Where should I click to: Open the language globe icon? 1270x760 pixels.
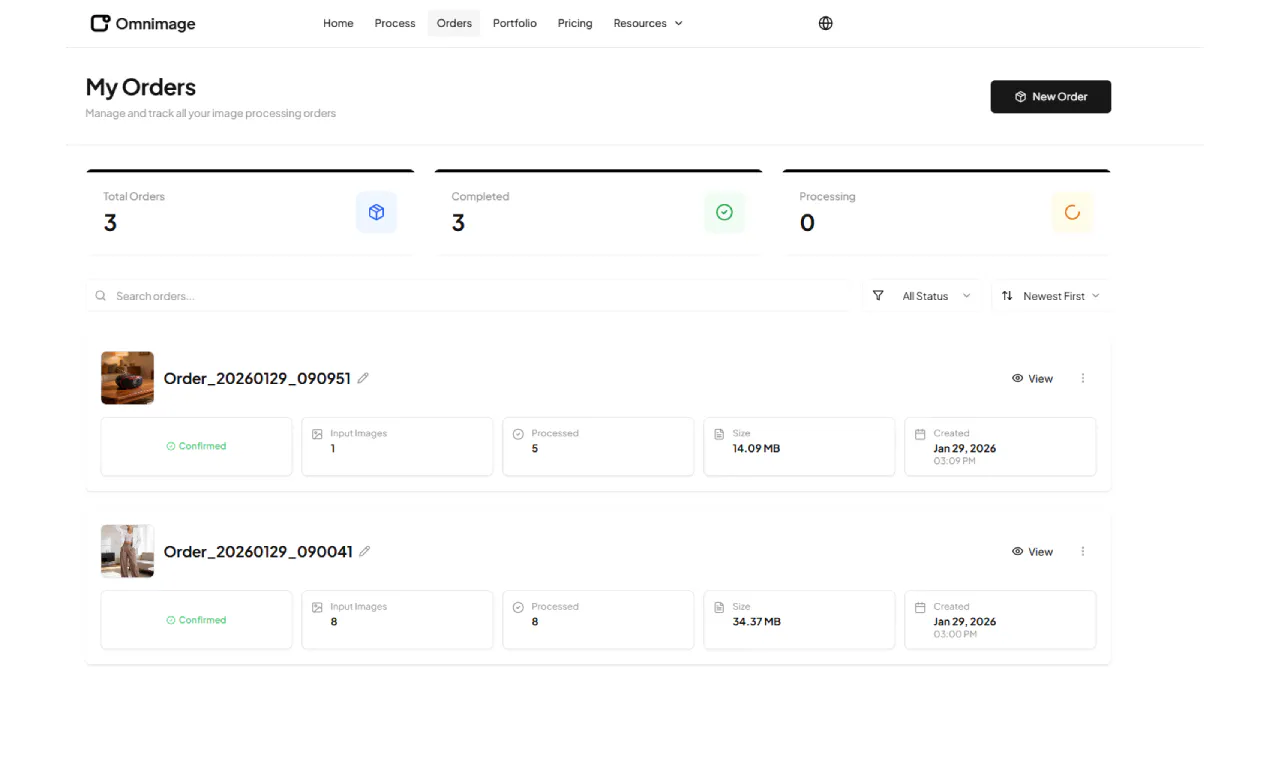(x=826, y=23)
